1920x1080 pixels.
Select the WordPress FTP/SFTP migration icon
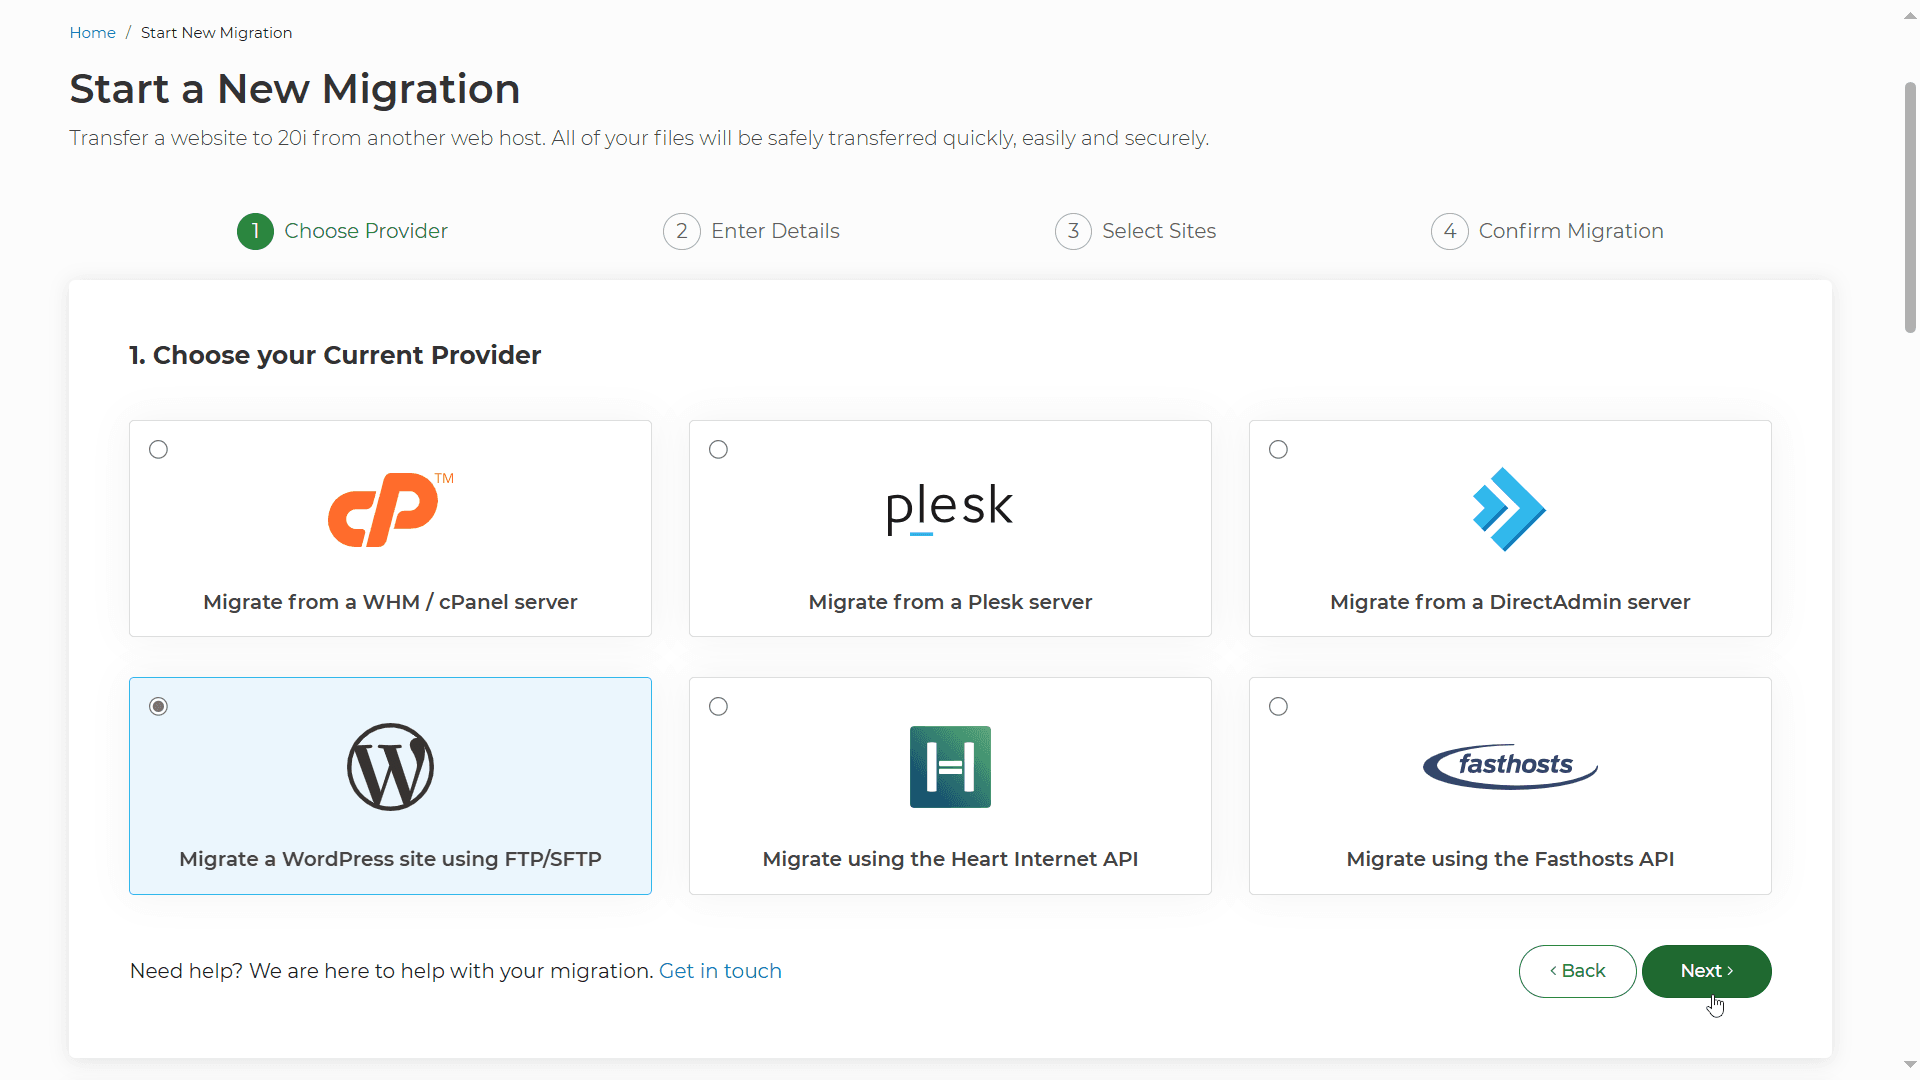pyautogui.click(x=389, y=766)
